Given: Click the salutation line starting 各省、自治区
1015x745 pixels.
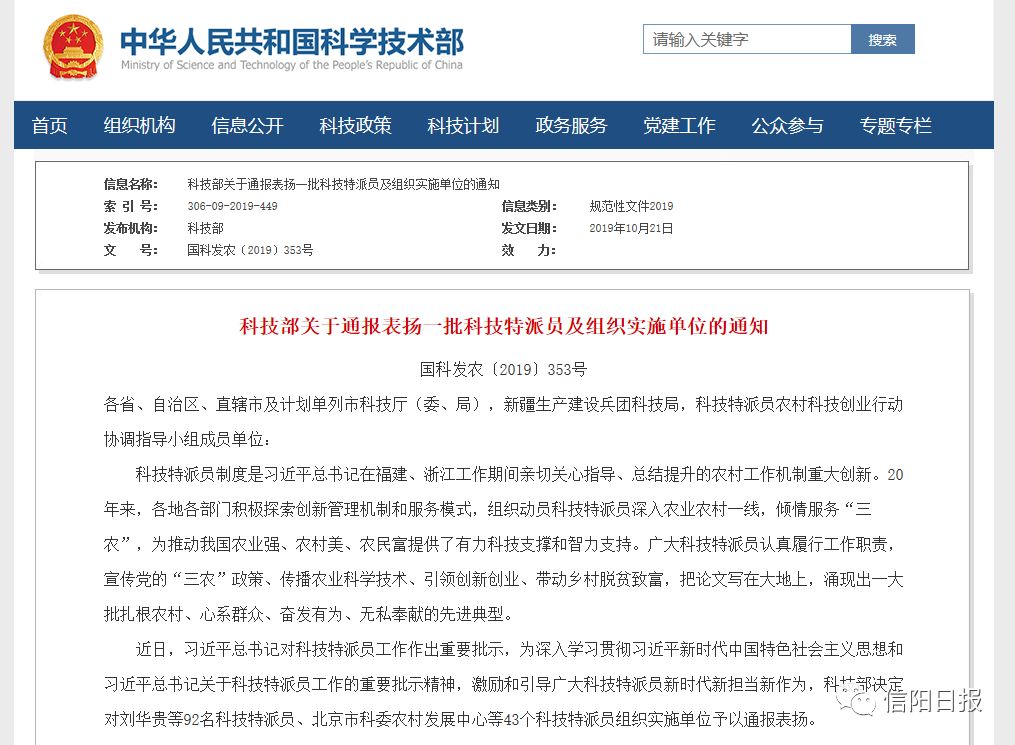Looking at the screenshot, I should (x=504, y=422).
